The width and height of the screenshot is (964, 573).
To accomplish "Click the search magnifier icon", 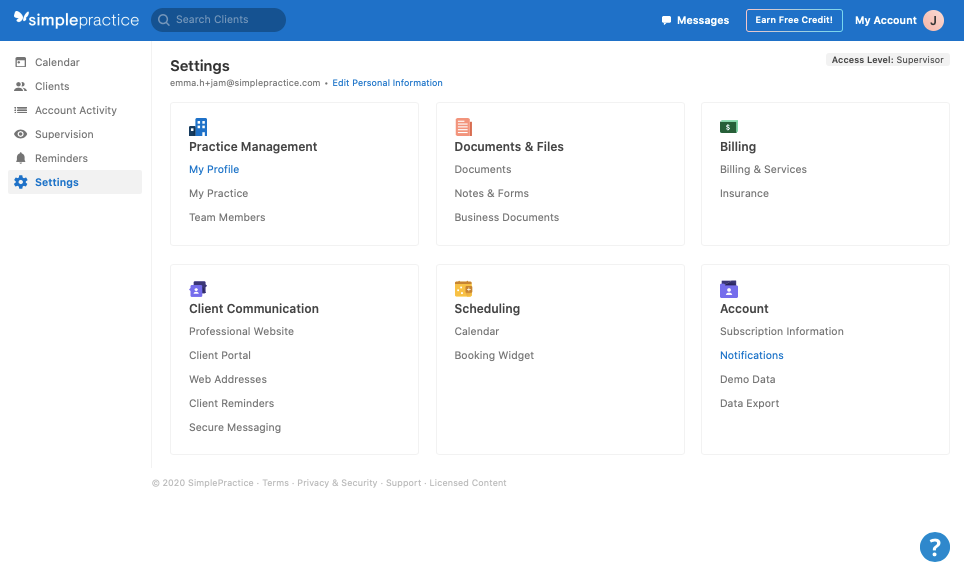I will (x=164, y=20).
